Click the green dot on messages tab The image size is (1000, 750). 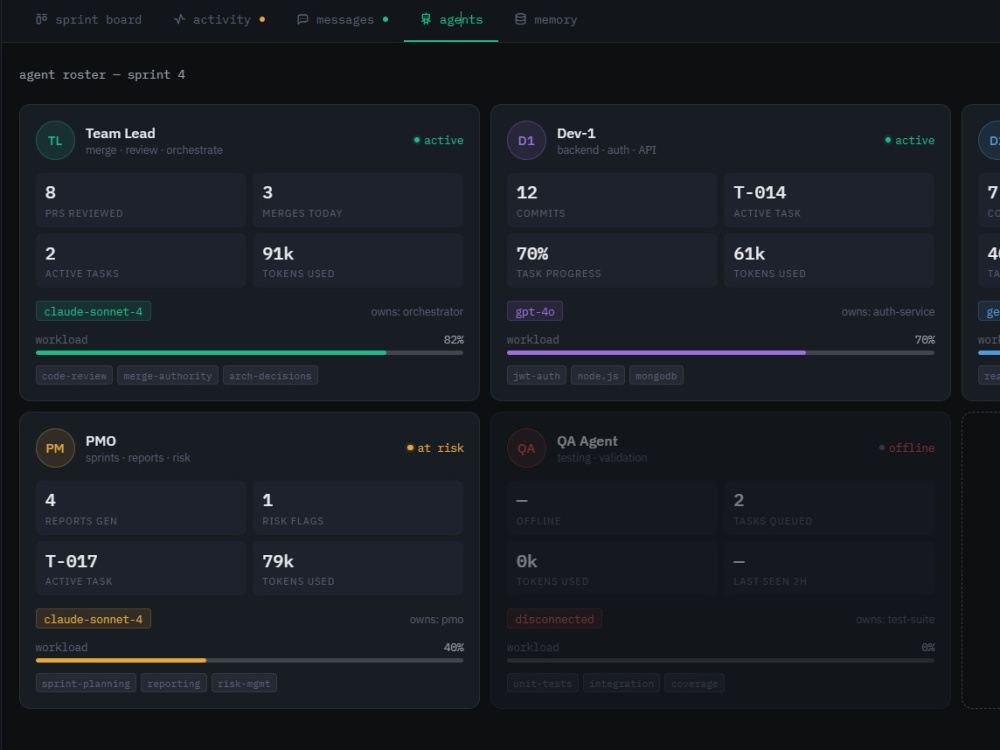385,20
